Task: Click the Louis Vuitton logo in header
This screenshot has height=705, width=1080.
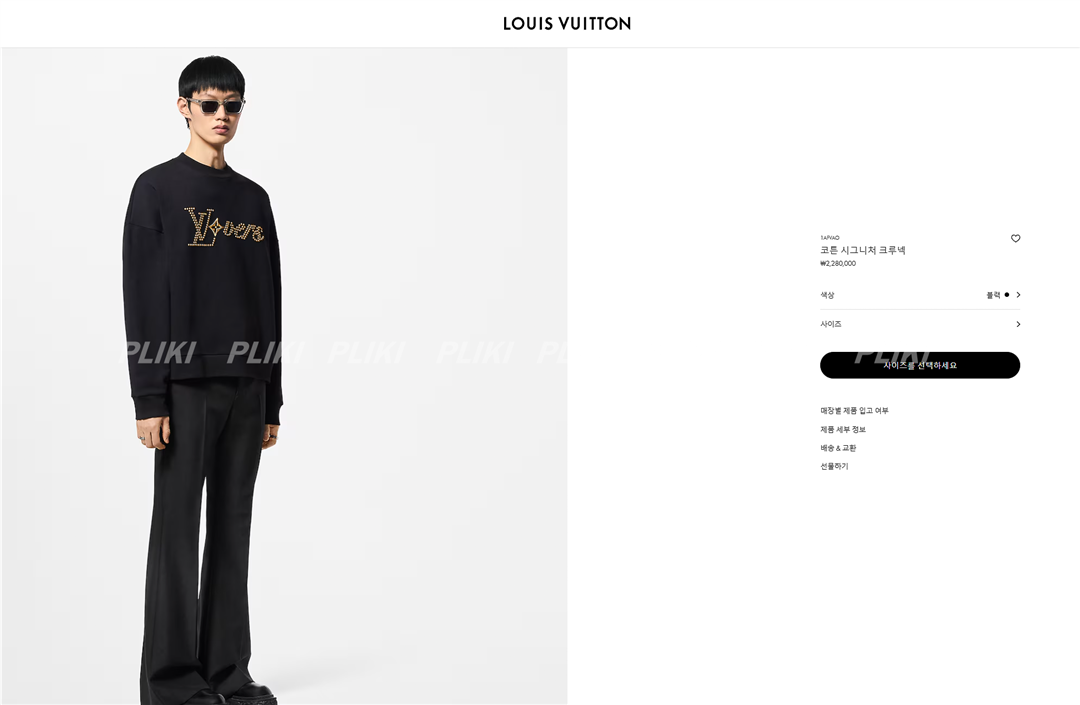Action: tap(567, 23)
